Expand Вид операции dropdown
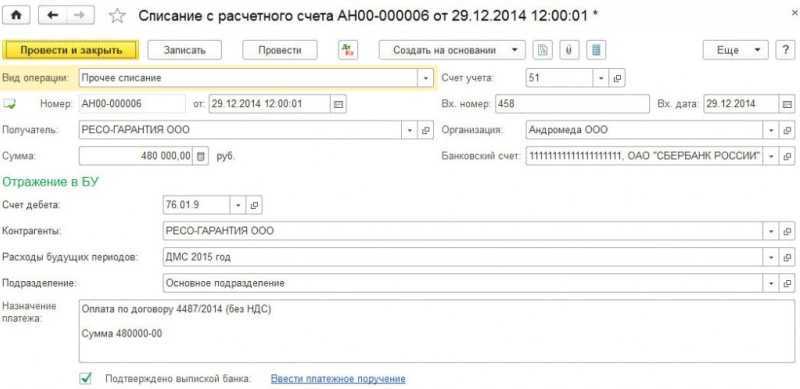 point(426,78)
